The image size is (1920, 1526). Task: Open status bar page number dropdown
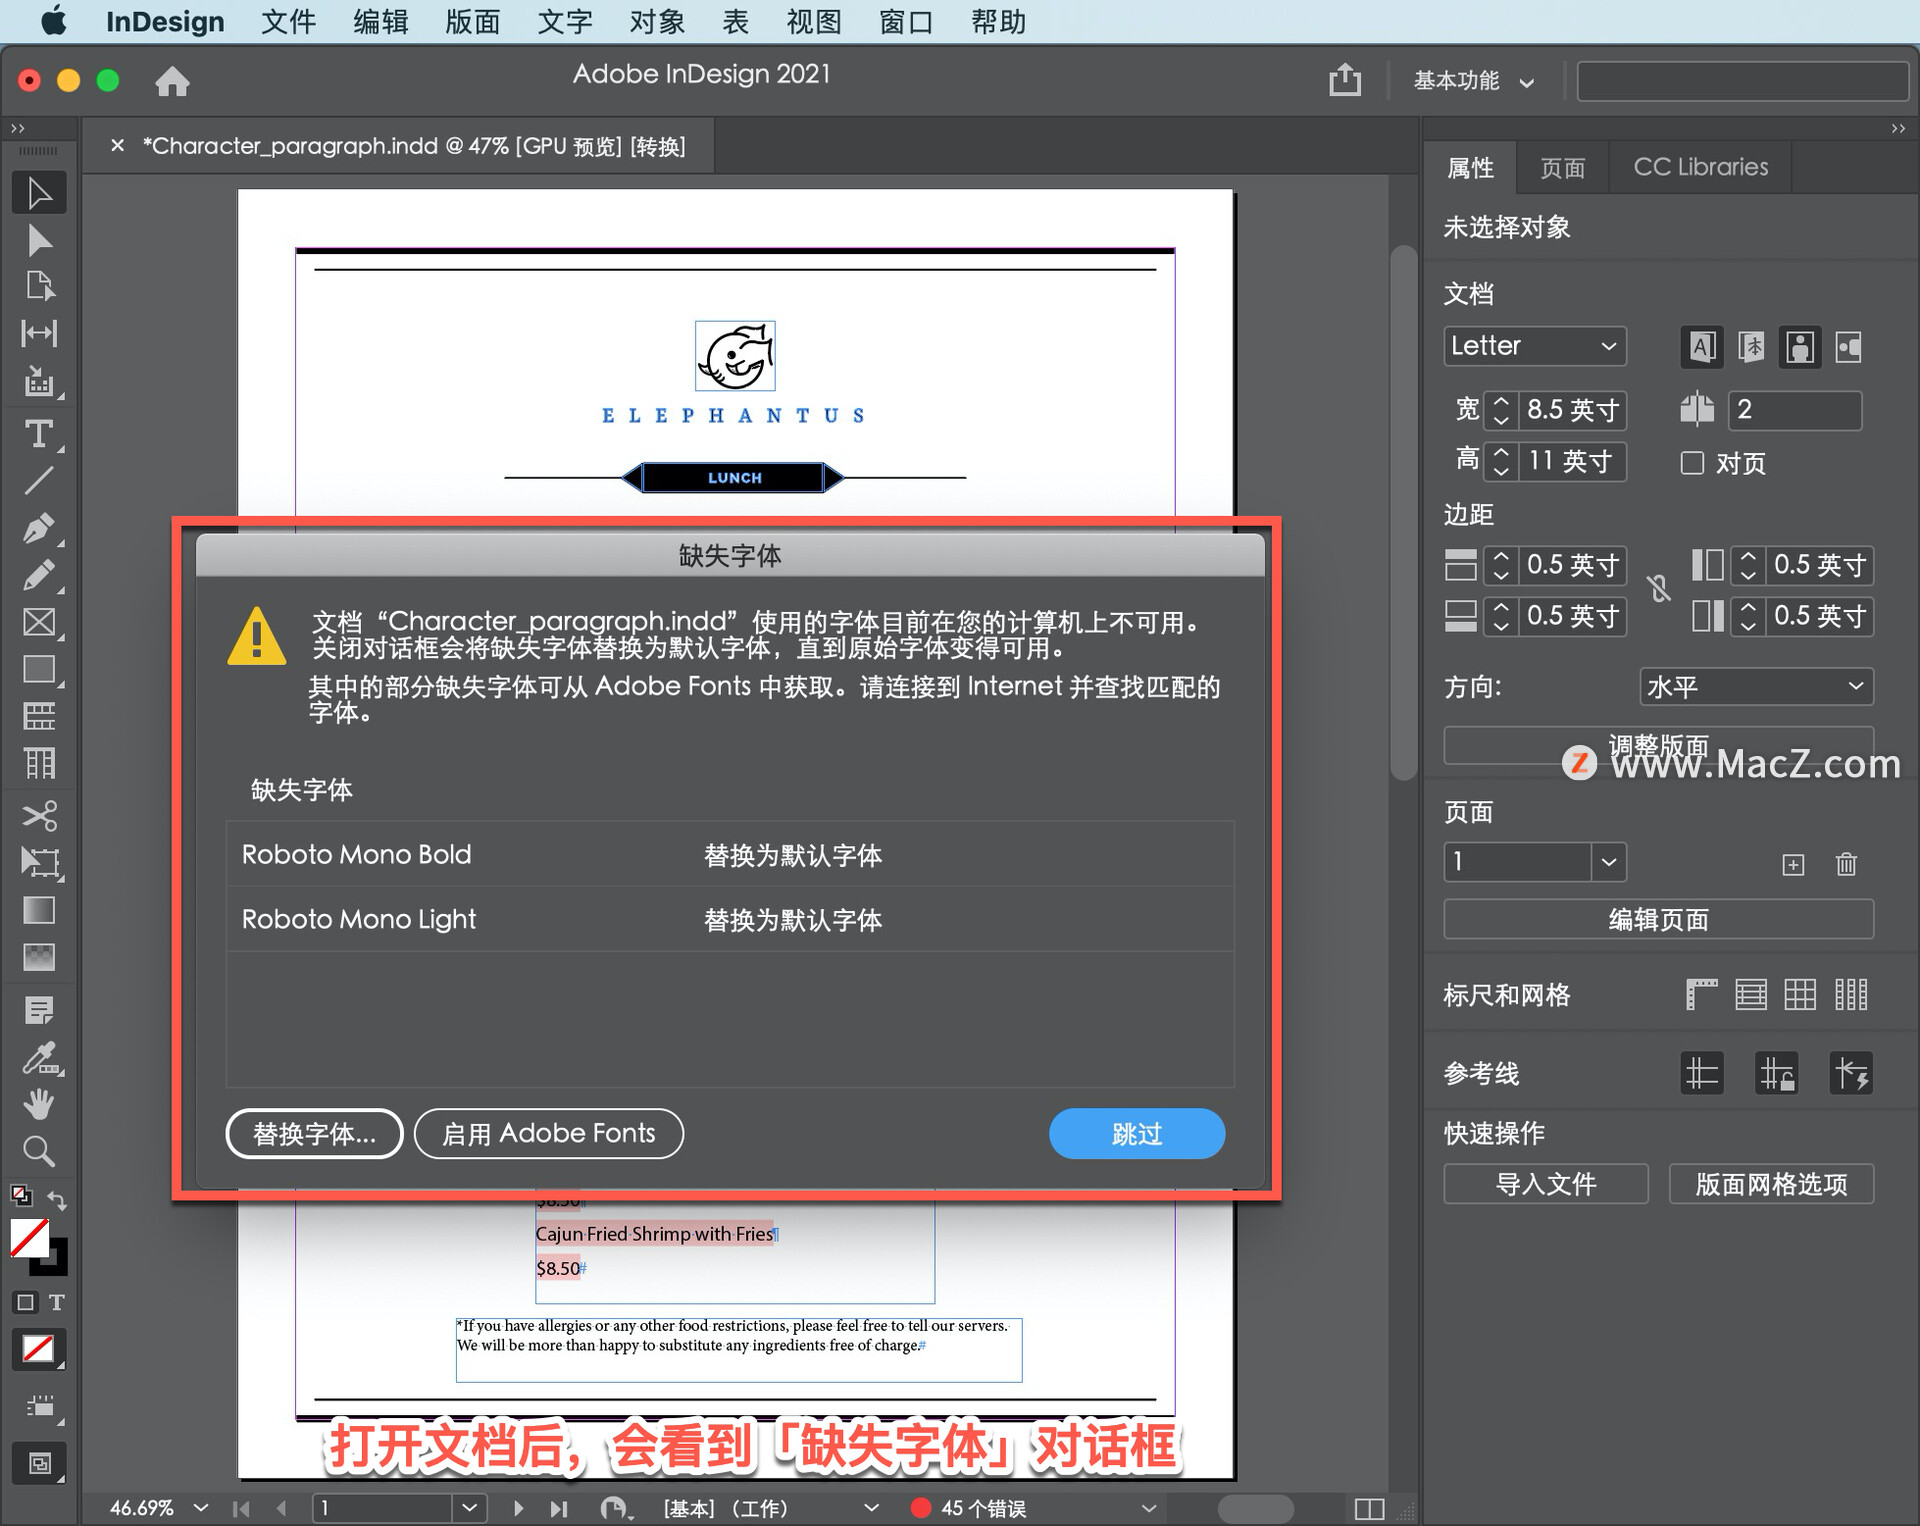point(470,1507)
